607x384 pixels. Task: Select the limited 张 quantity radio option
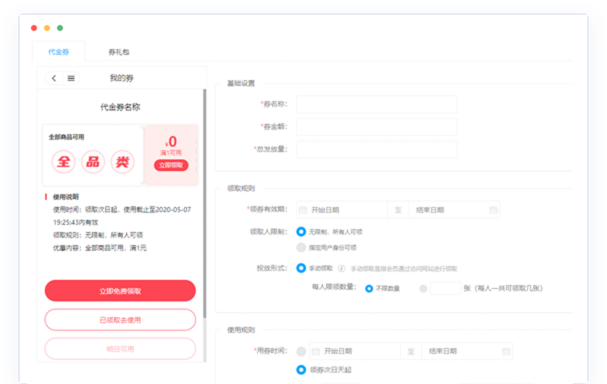pyautogui.click(x=423, y=288)
